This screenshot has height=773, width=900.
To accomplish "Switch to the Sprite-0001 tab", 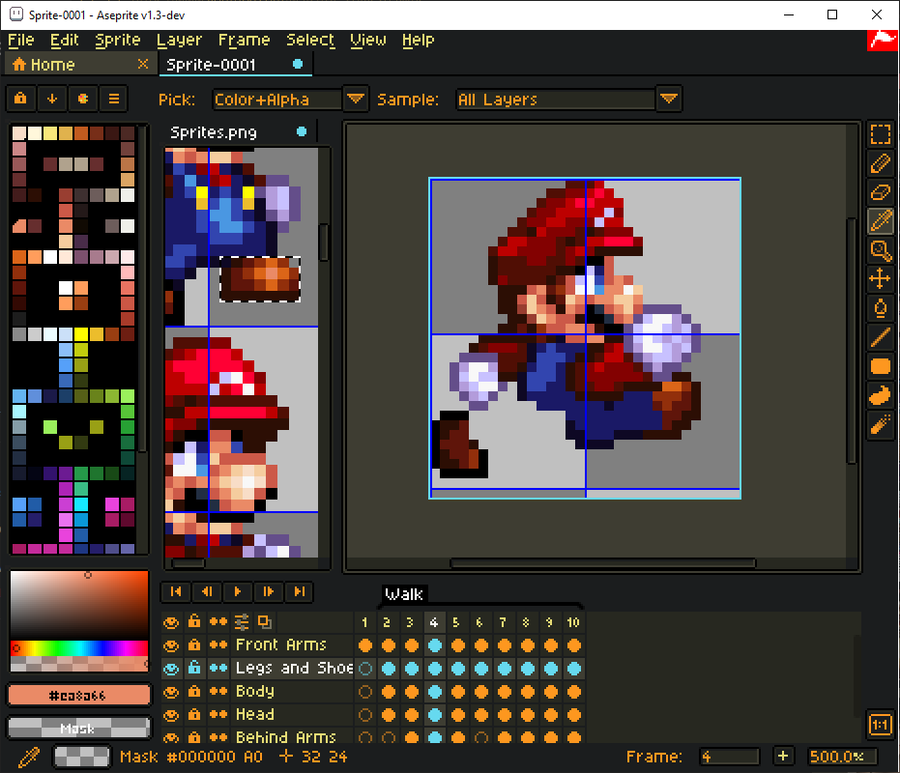I will (235, 64).
